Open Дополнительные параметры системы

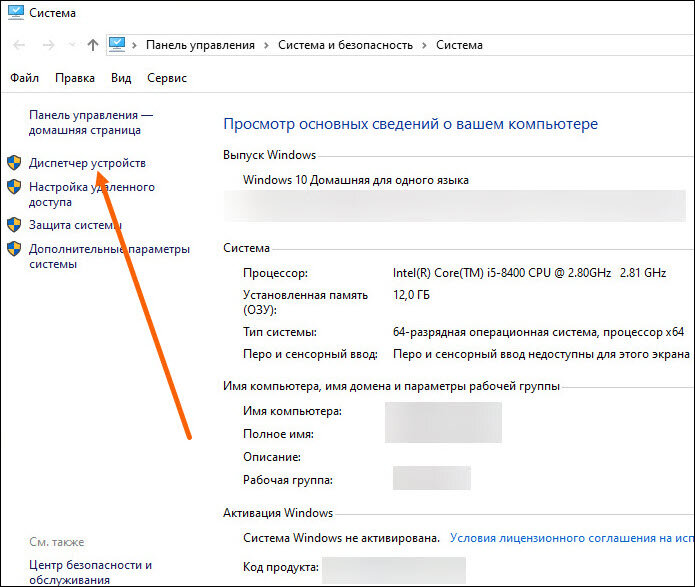tap(109, 256)
